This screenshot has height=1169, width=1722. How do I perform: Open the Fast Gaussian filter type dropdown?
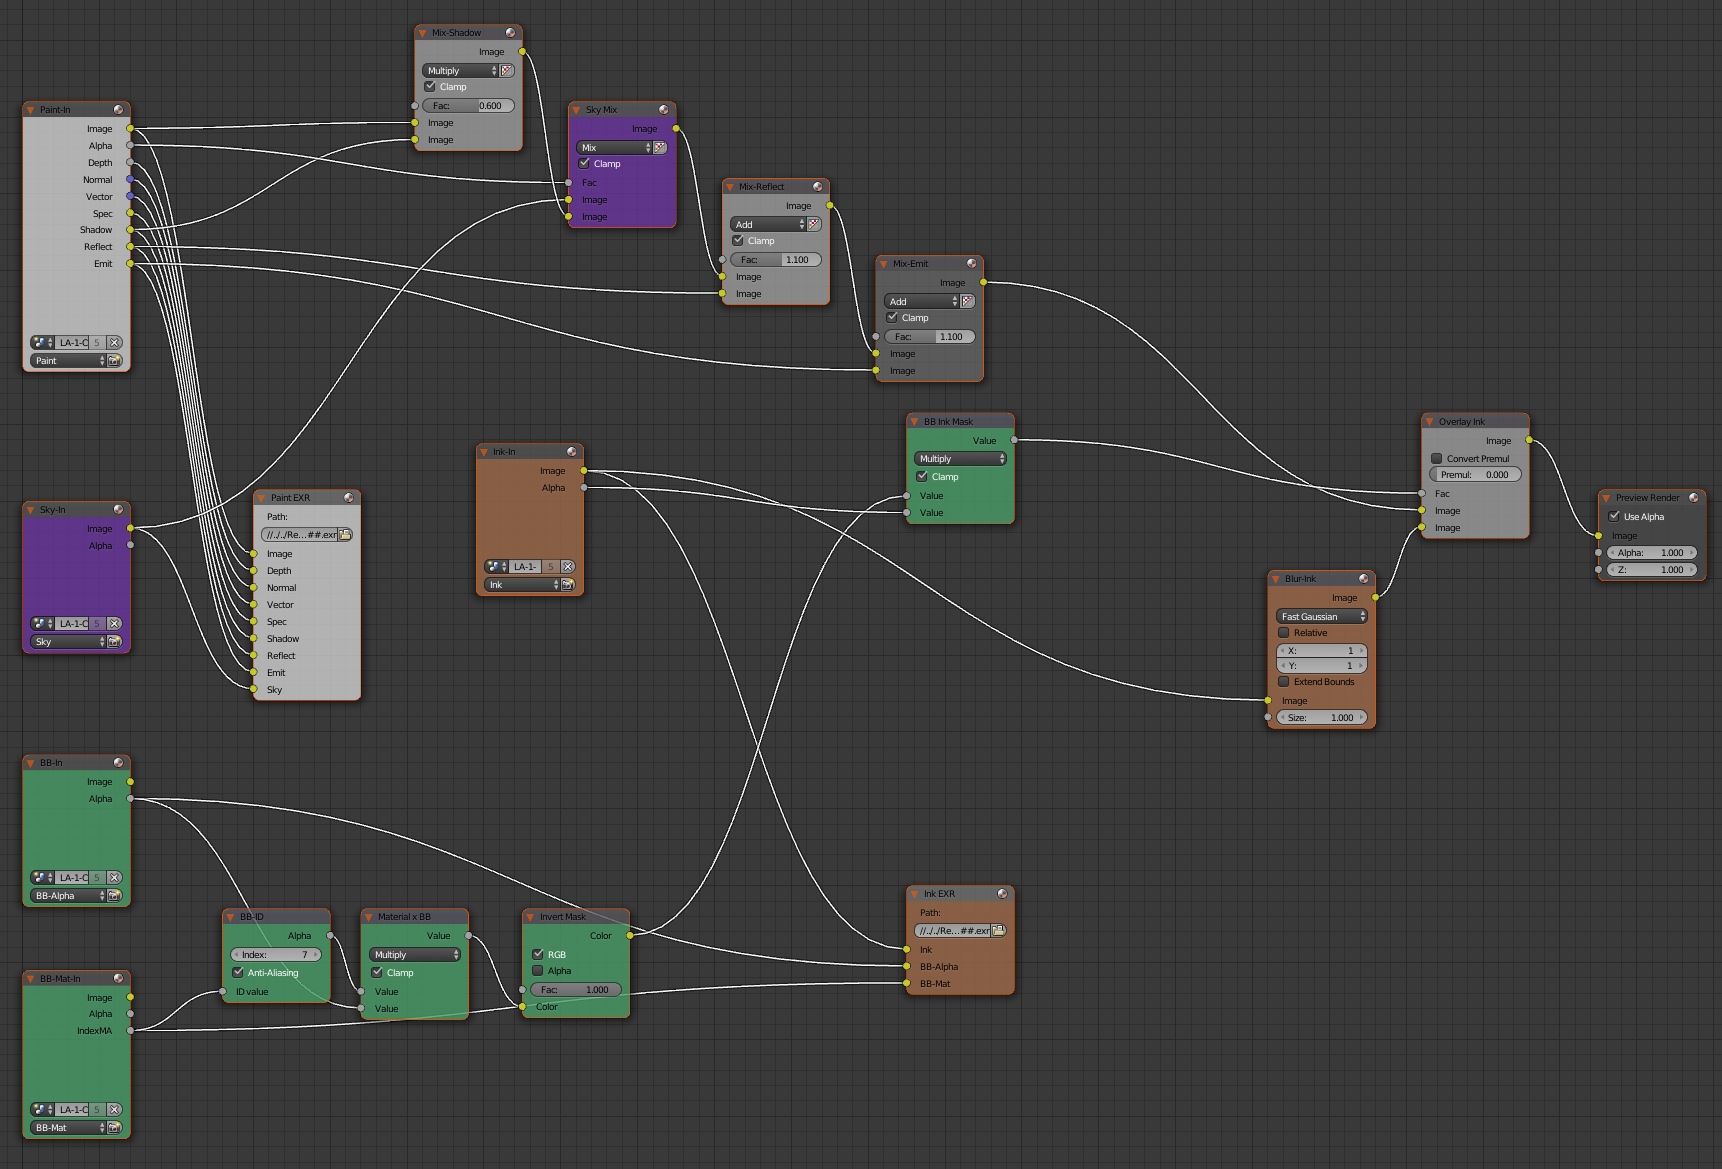[x=1321, y=617]
